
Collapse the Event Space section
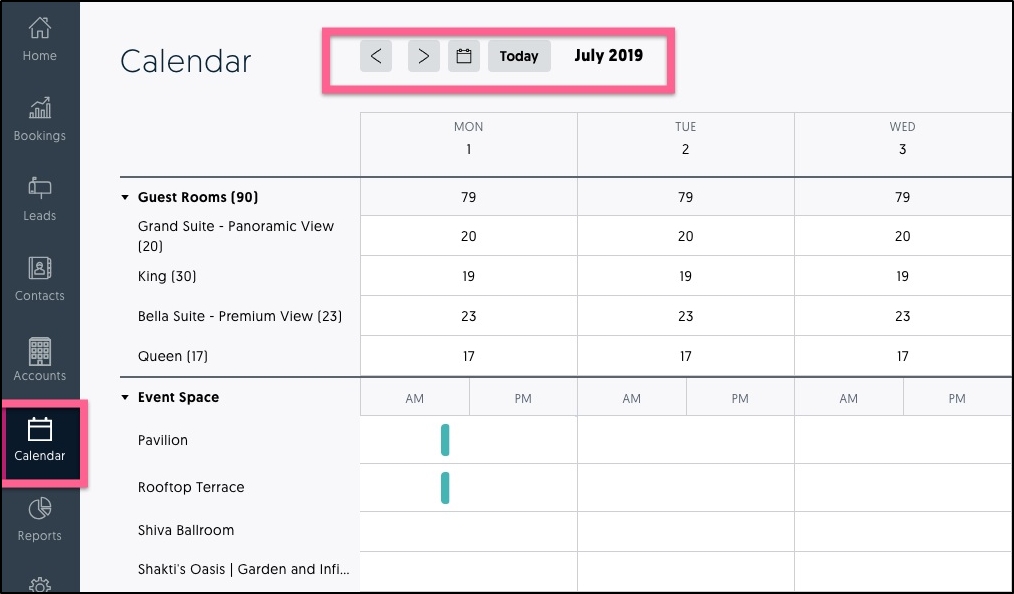[125, 398]
